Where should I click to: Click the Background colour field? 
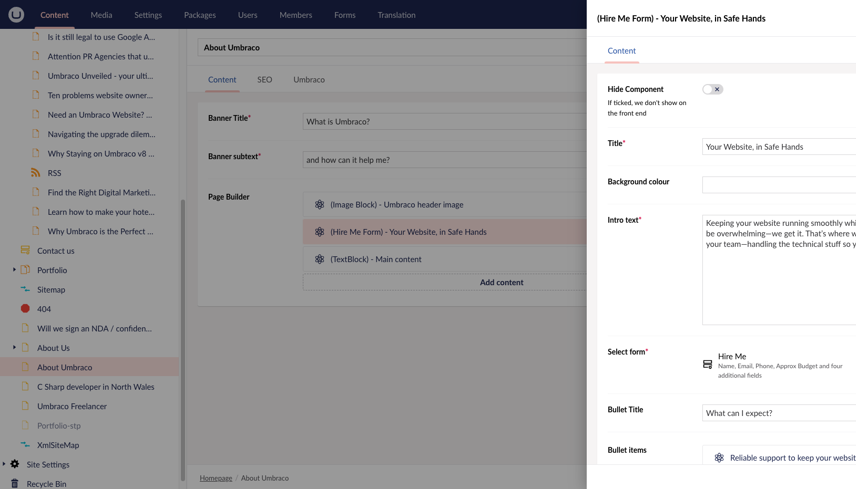pos(779,184)
